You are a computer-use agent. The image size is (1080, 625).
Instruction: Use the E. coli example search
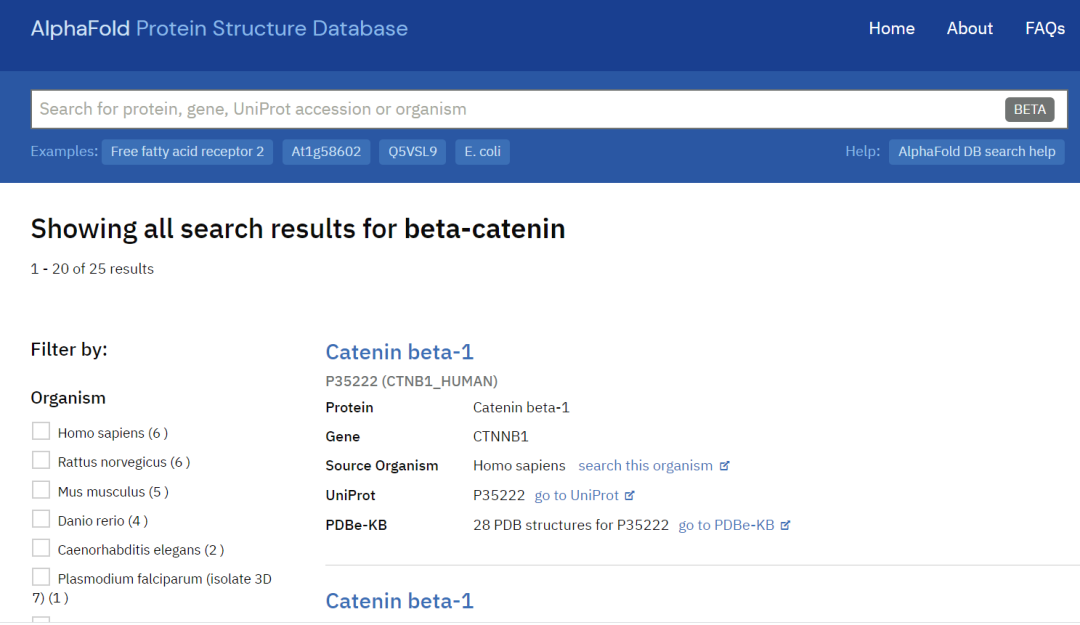point(482,152)
